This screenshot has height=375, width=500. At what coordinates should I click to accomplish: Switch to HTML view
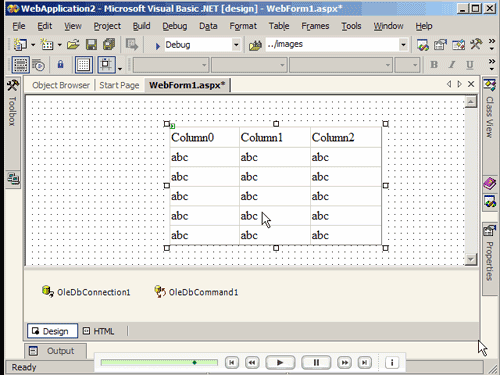[99, 331]
